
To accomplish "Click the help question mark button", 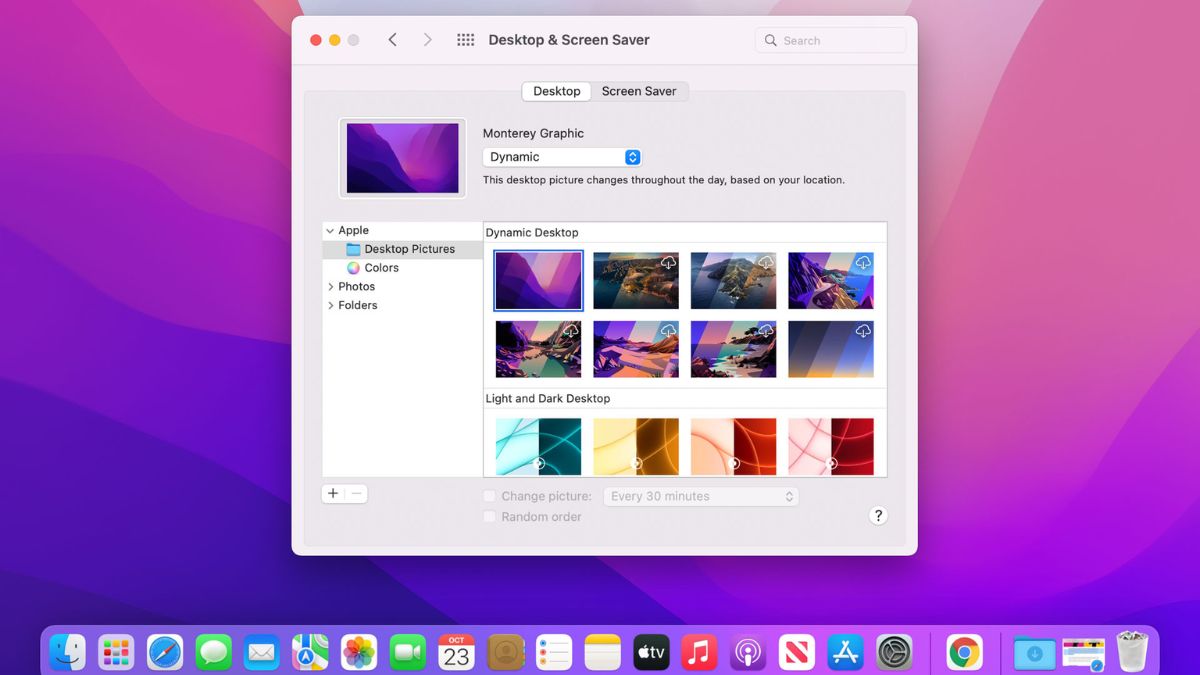I will [878, 515].
